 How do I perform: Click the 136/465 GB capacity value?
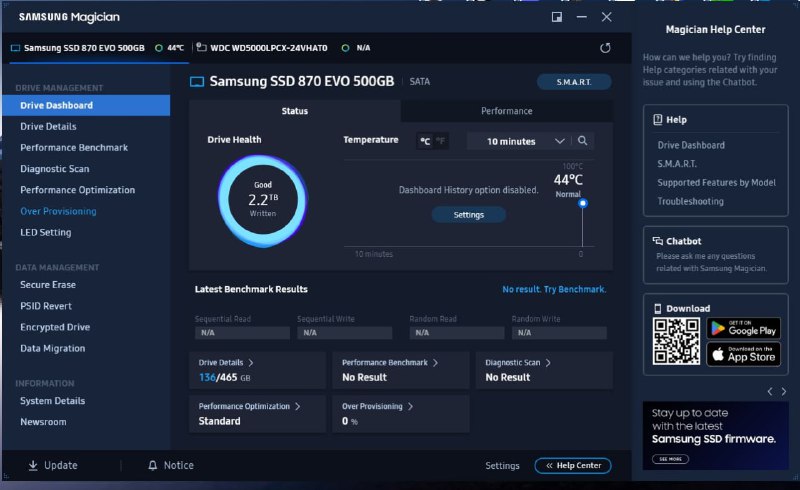point(224,377)
